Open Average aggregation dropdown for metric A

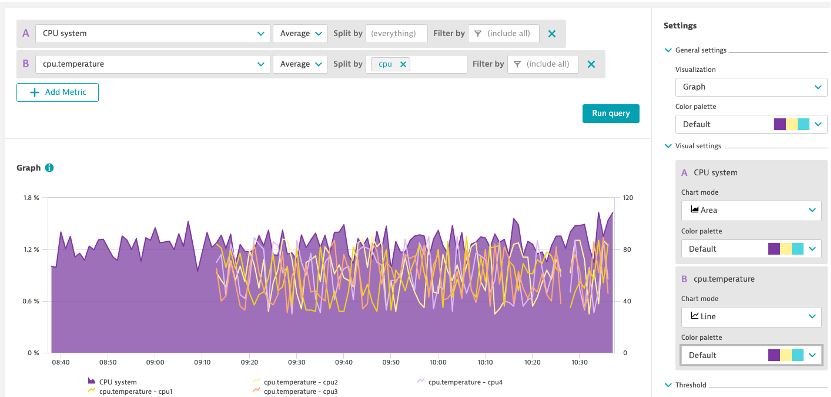pyautogui.click(x=300, y=33)
